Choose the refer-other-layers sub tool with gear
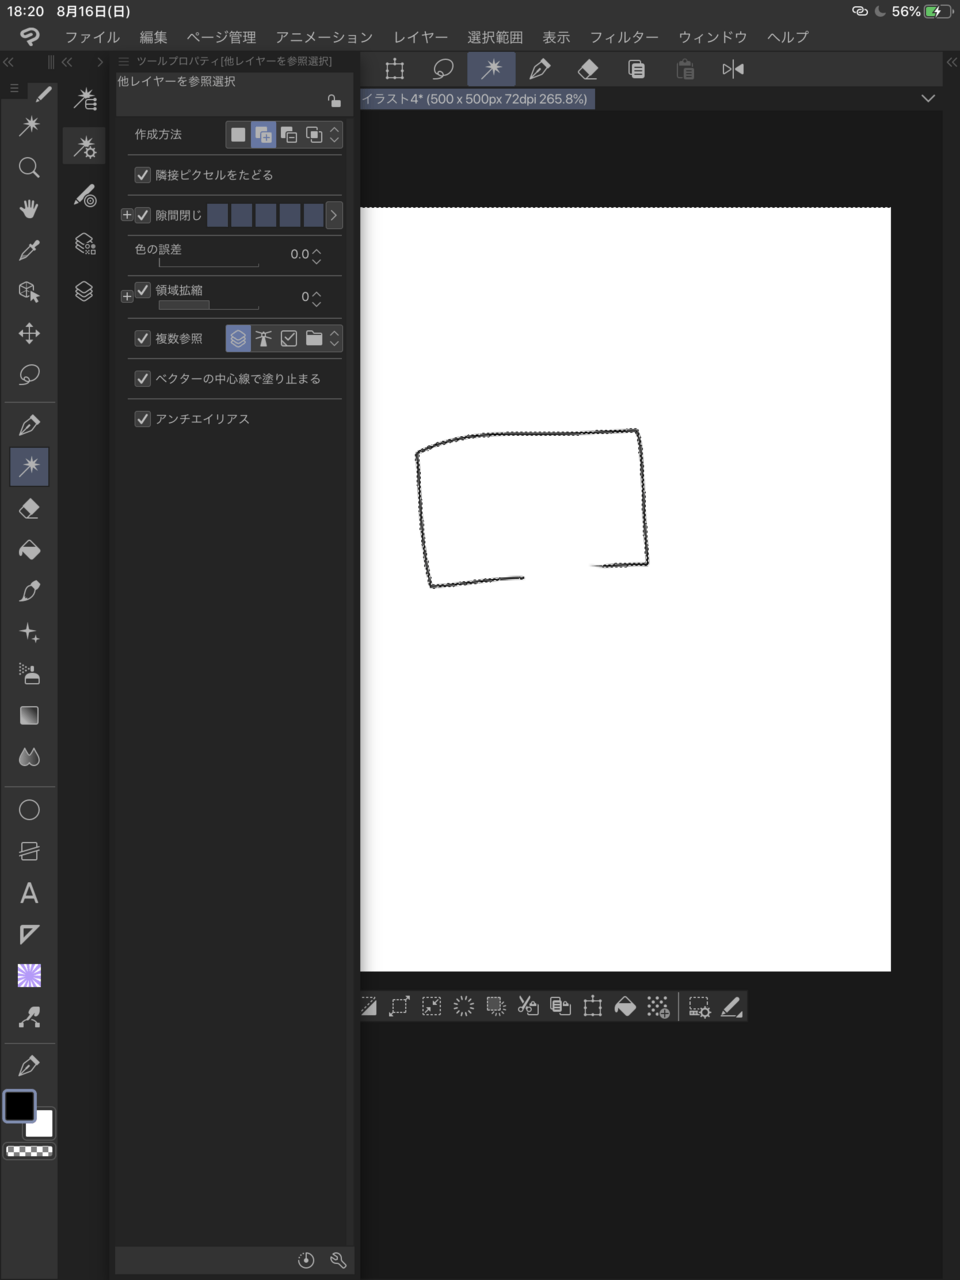 pos(85,147)
